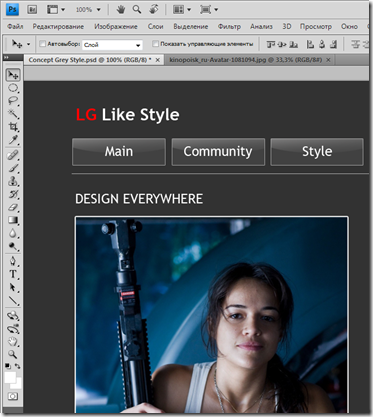
Task: Select the Magic Wand tool
Action: [13, 114]
